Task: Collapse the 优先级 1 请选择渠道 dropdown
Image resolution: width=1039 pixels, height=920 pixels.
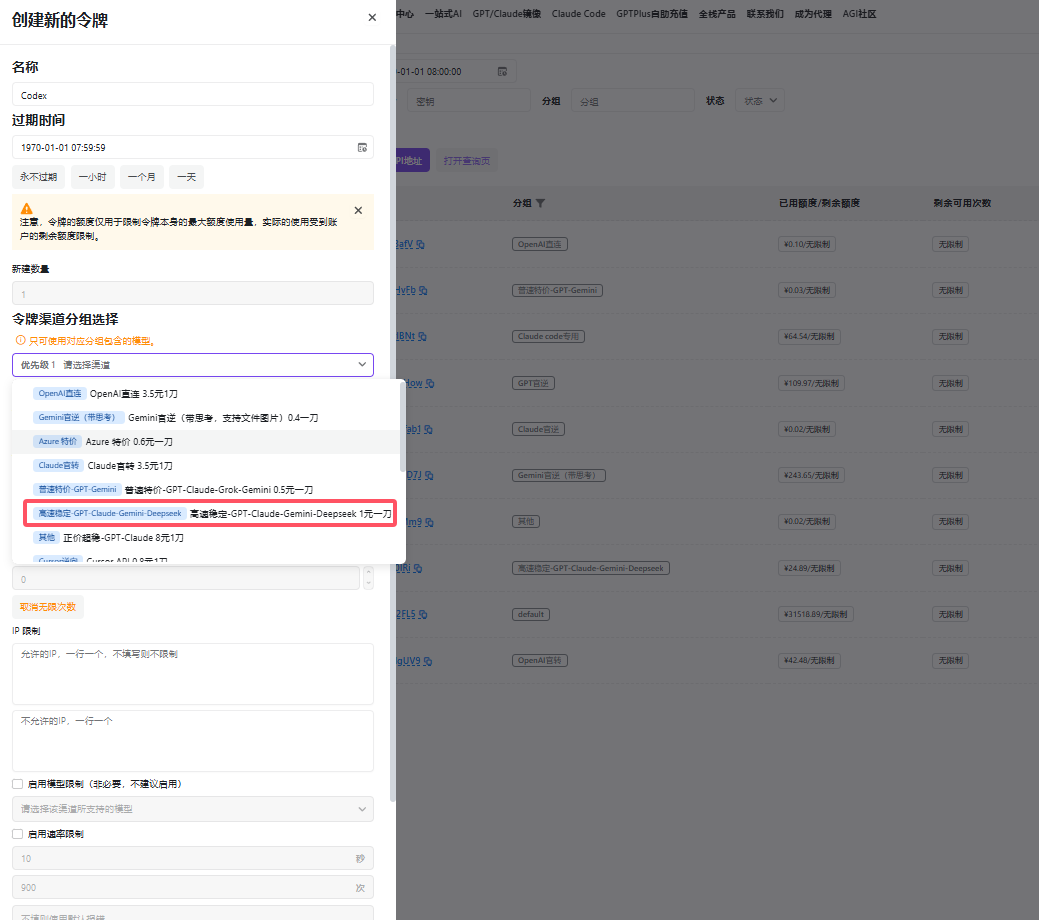Action: (362, 365)
